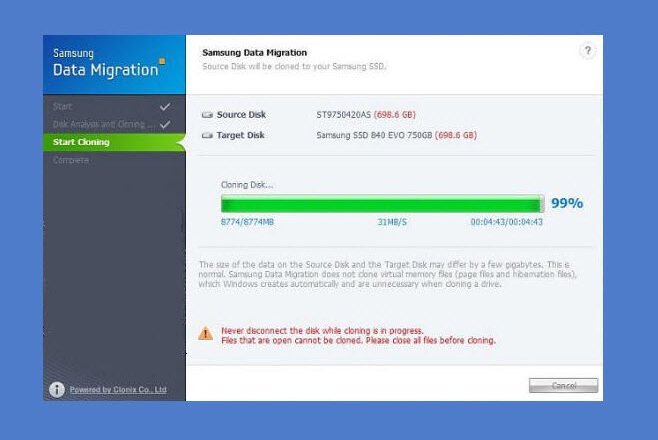Click the Target Disk label
This screenshot has width=658, height=440.
tap(240, 135)
